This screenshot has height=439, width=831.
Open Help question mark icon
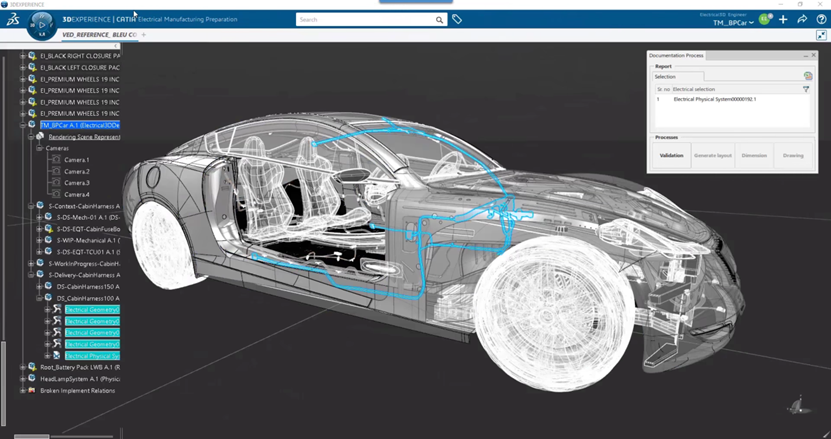click(821, 20)
